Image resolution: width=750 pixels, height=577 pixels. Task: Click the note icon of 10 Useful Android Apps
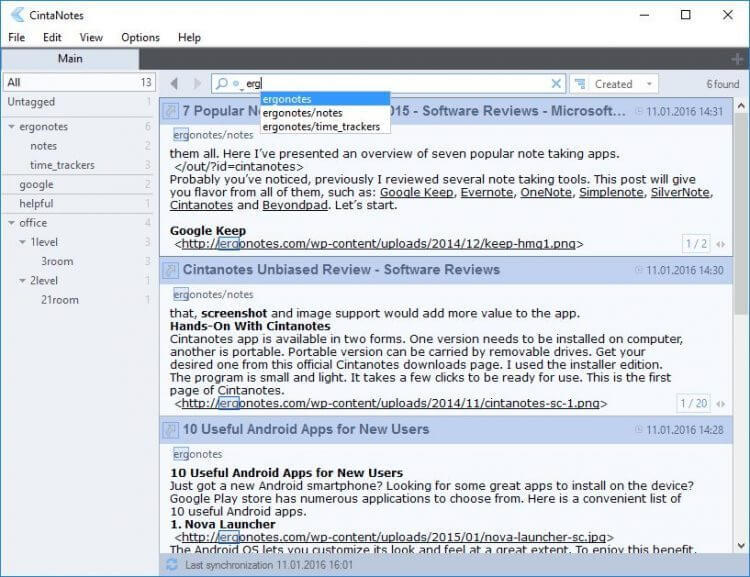(x=170, y=430)
